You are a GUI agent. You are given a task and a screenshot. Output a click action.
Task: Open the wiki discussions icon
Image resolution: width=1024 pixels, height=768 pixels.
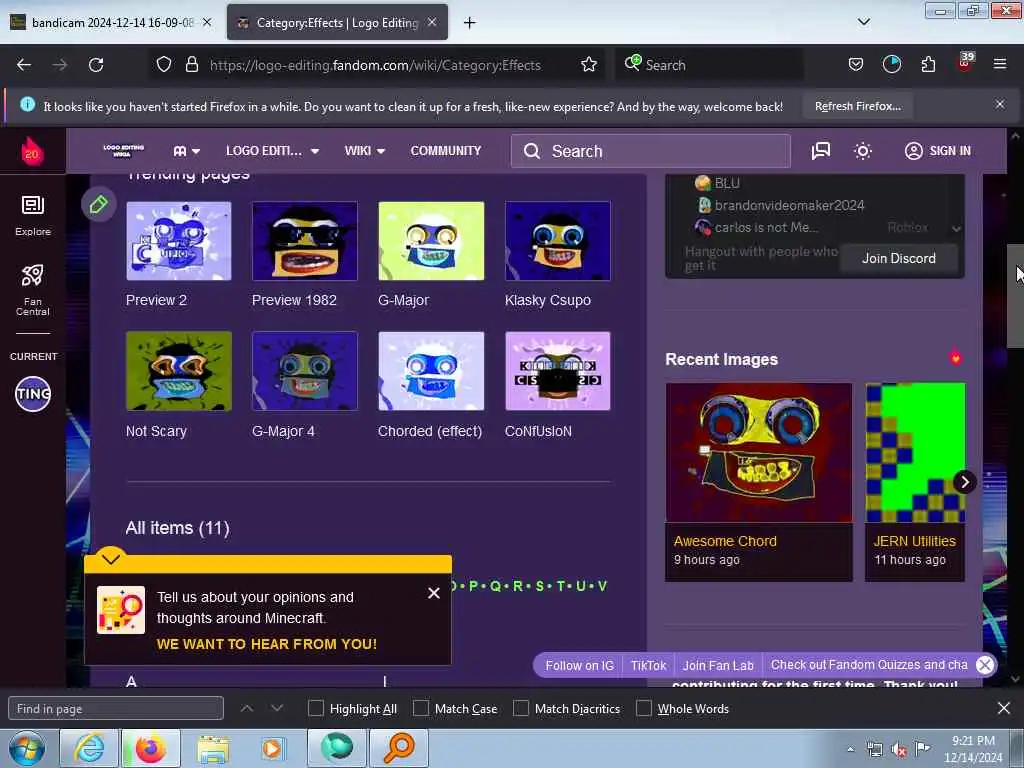pos(820,151)
